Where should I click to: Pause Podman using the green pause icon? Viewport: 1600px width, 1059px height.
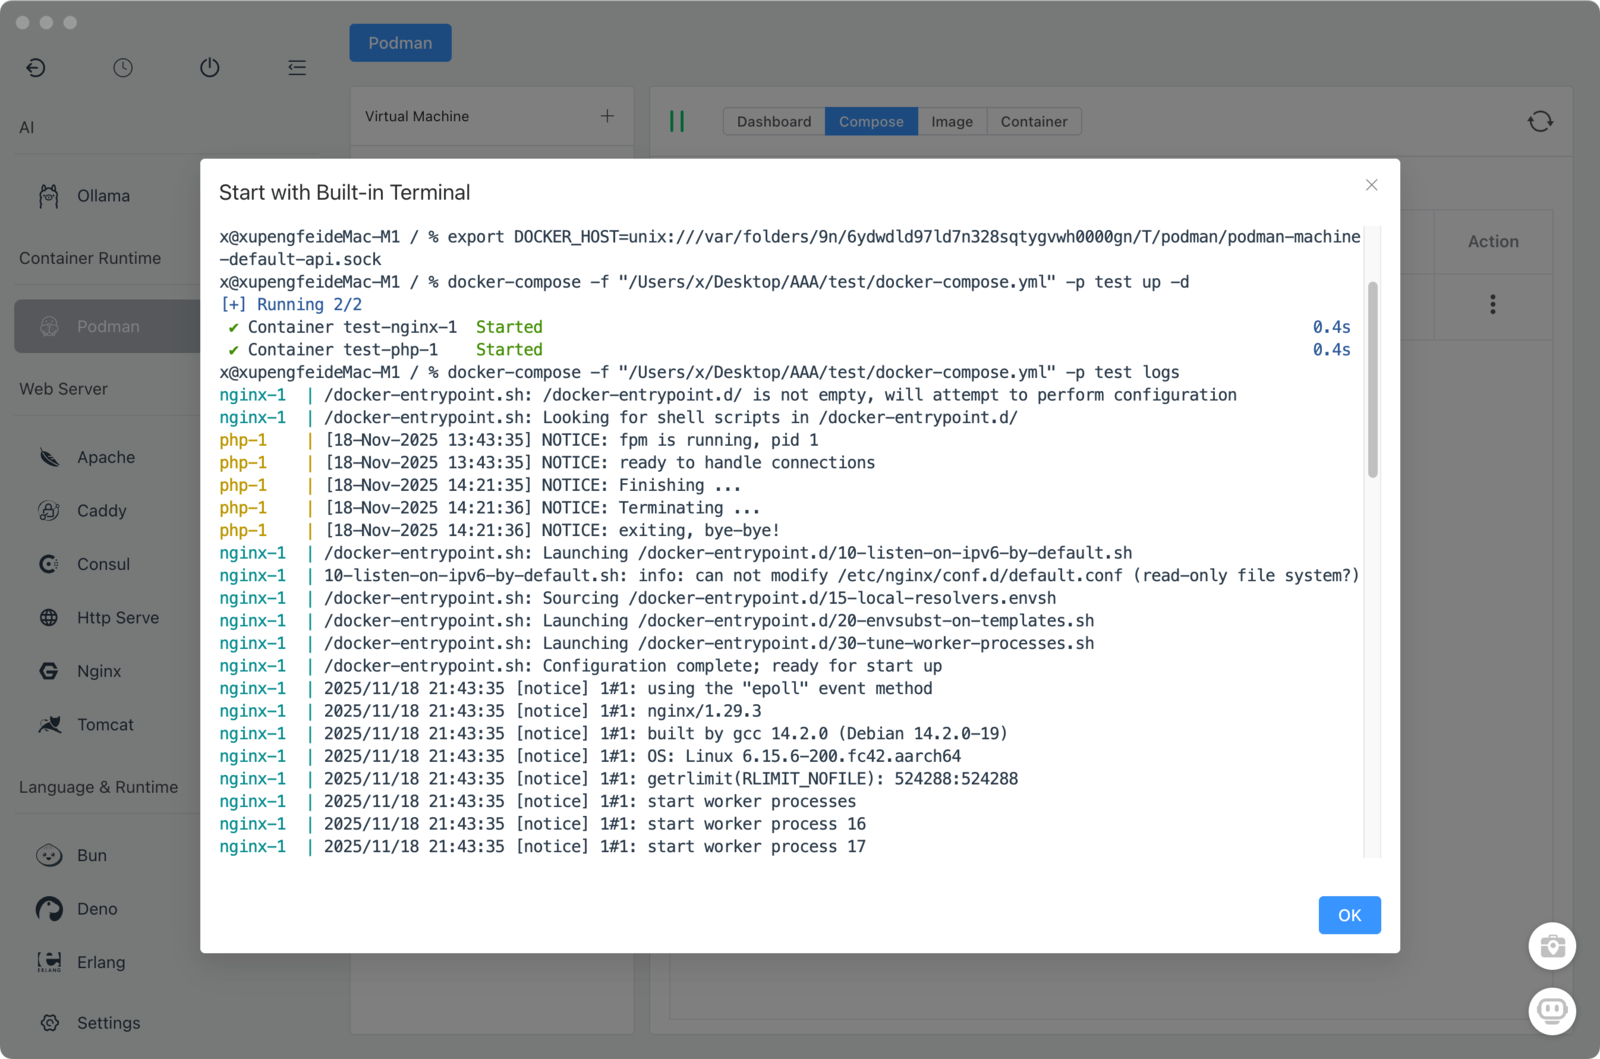(677, 122)
